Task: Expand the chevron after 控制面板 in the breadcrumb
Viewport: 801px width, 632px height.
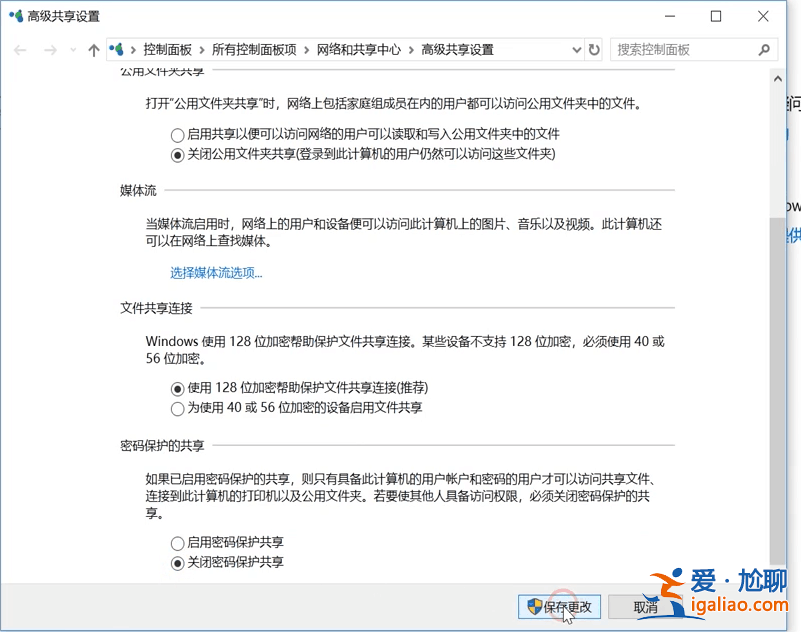Action: [x=203, y=49]
